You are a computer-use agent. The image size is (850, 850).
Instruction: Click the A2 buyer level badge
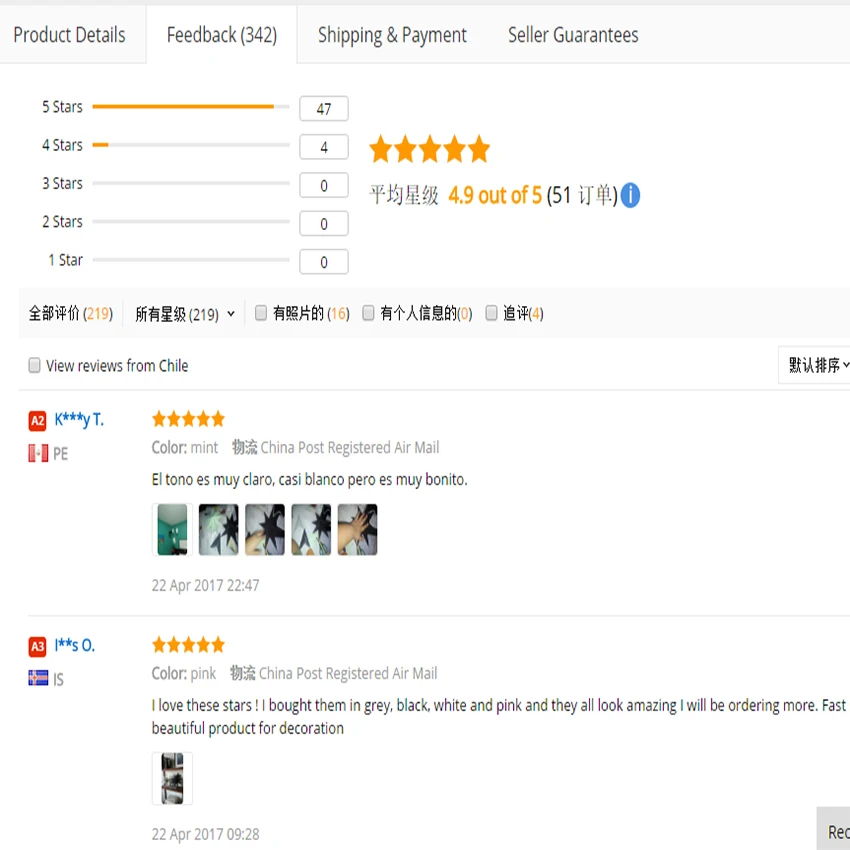37,421
